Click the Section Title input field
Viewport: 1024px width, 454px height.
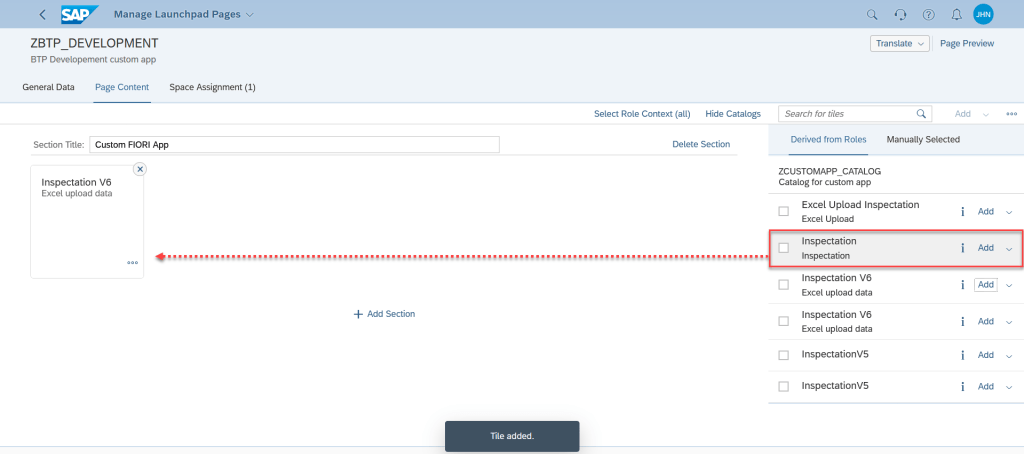point(294,144)
